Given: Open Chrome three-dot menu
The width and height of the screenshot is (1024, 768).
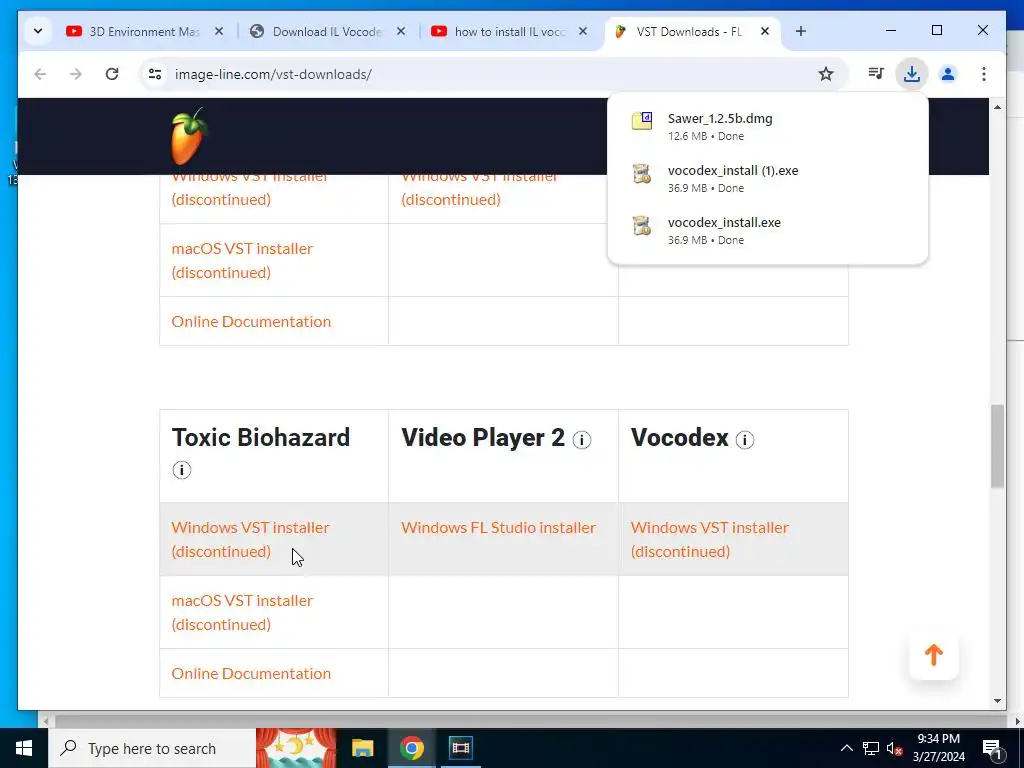Looking at the screenshot, I should 984,74.
